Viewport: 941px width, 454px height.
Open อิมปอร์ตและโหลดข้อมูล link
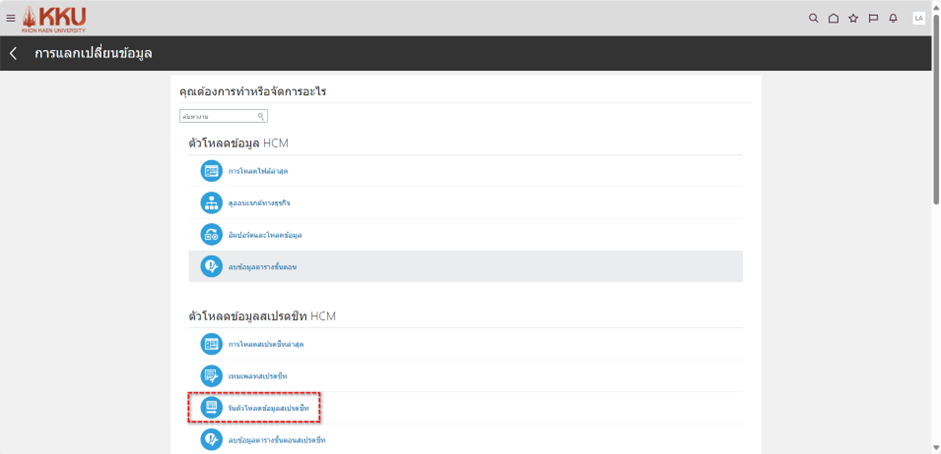click(x=264, y=235)
